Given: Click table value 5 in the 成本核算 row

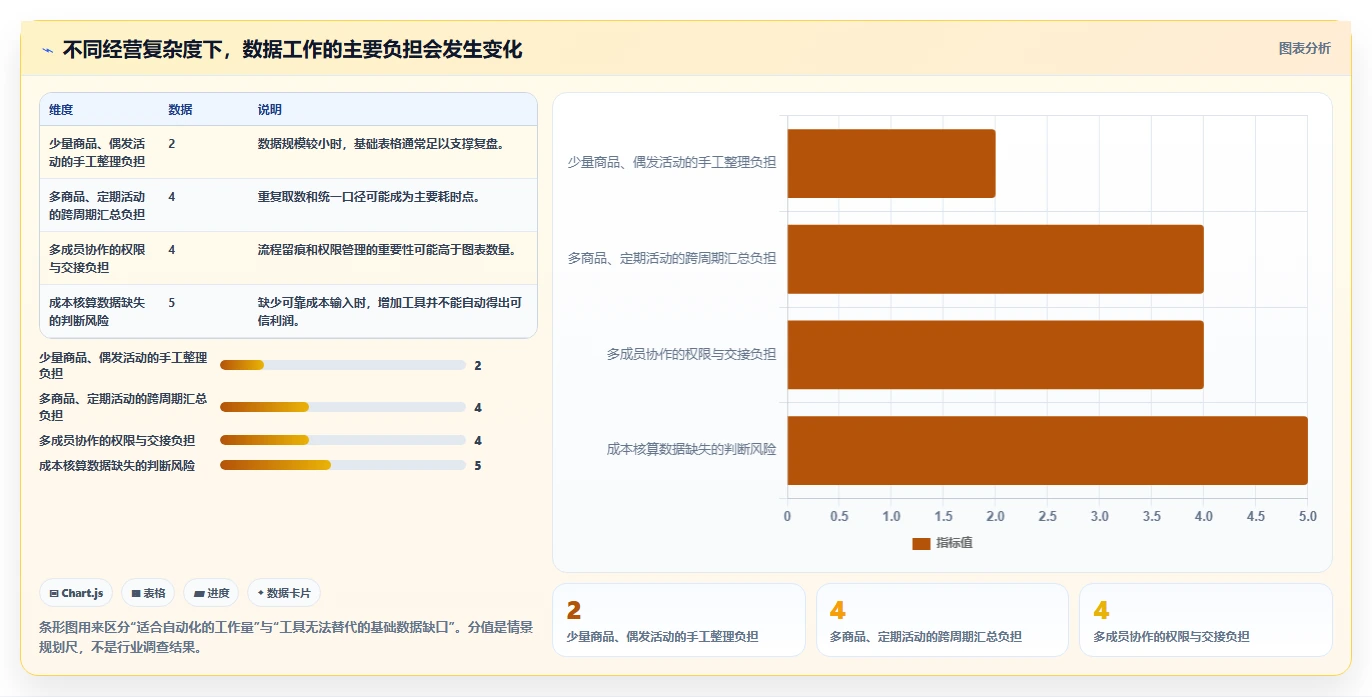Looking at the screenshot, I should pyautogui.click(x=172, y=302).
